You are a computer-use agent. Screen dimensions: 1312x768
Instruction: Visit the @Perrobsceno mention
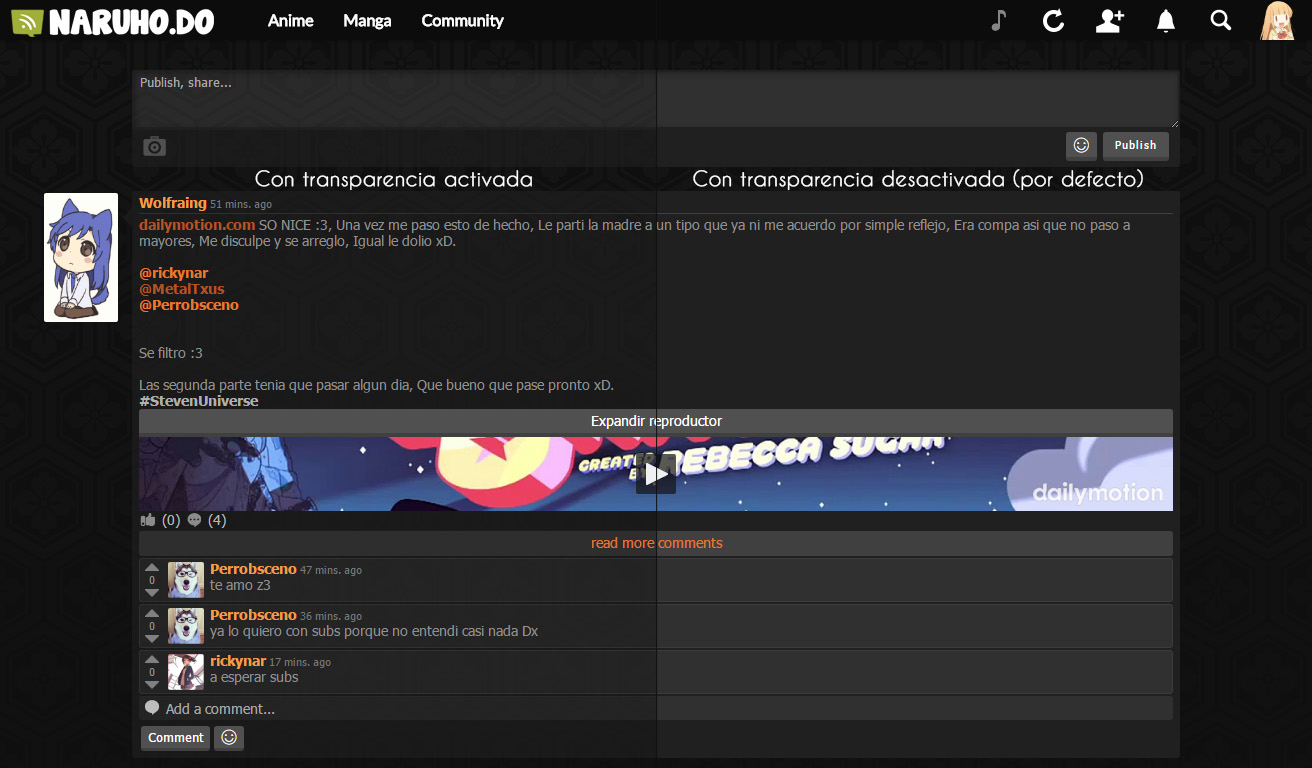[189, 305]
